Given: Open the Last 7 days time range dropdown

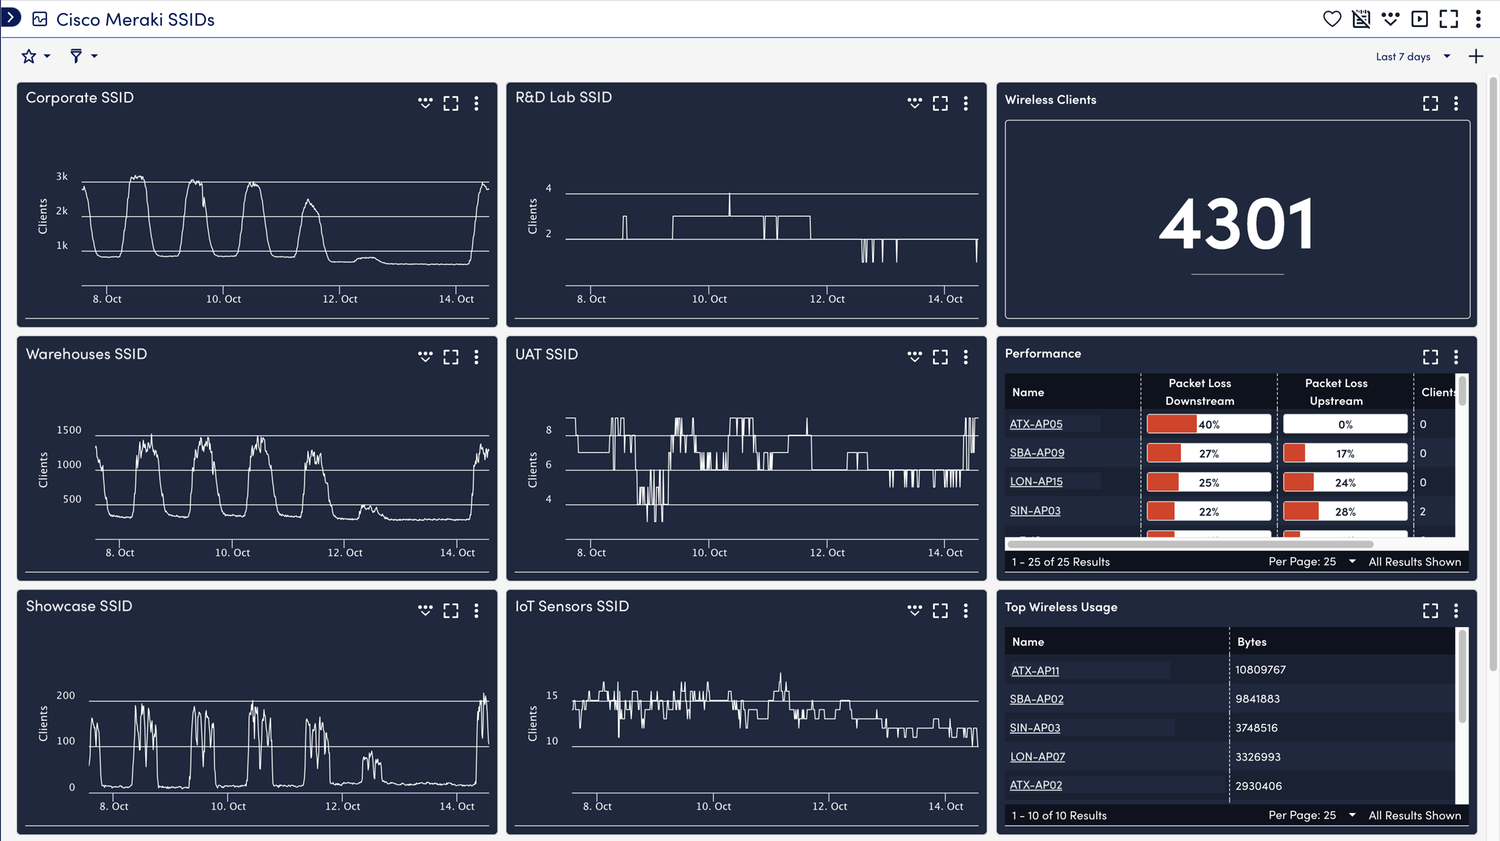Looking at the screenshot, I should (1410, 56).
